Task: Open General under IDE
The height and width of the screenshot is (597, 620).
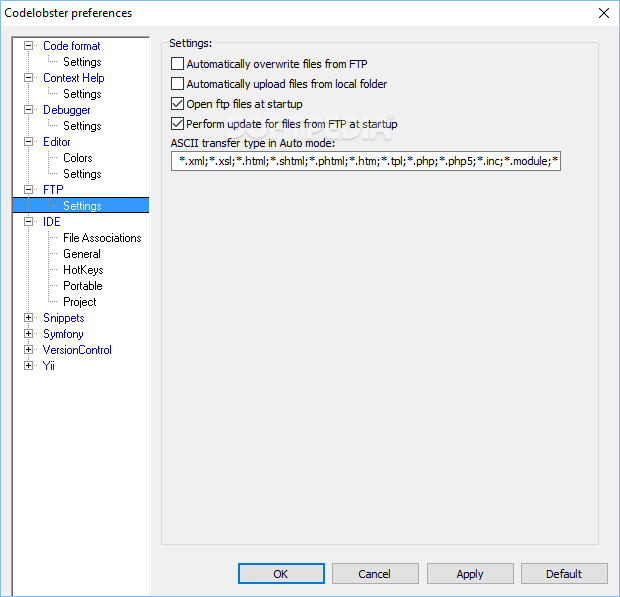Action: (x=82, y=254)
